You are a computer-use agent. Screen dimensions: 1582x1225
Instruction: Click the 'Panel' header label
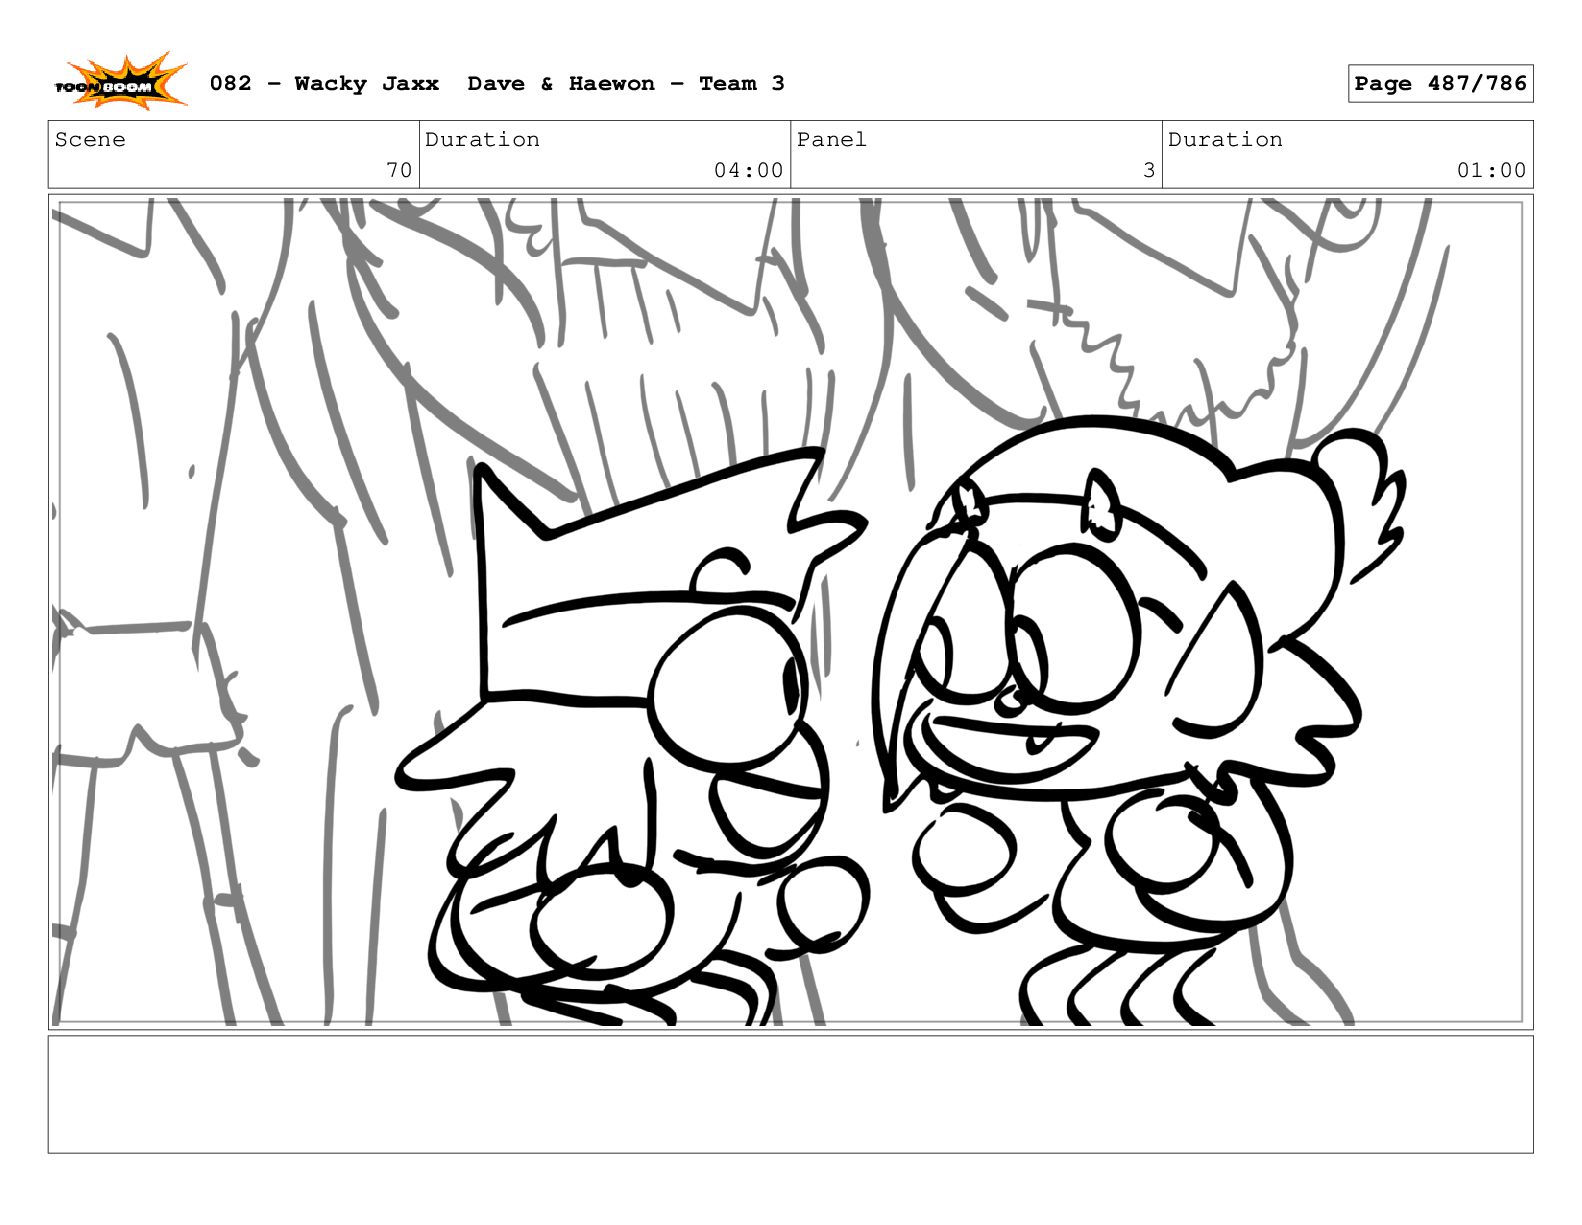(832, 140)
